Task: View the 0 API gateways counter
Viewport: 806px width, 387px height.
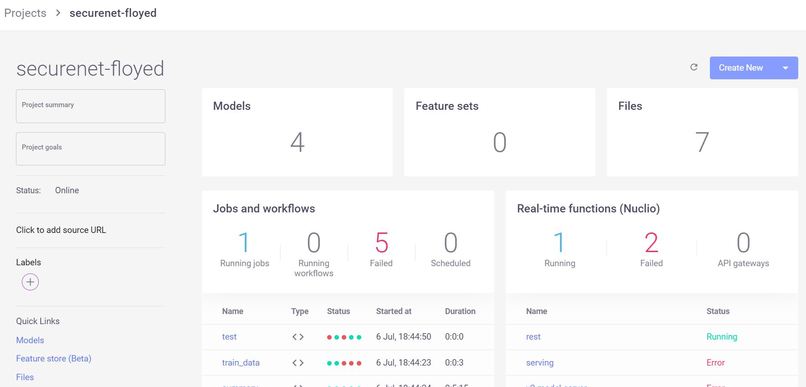Action: [743, 250]
